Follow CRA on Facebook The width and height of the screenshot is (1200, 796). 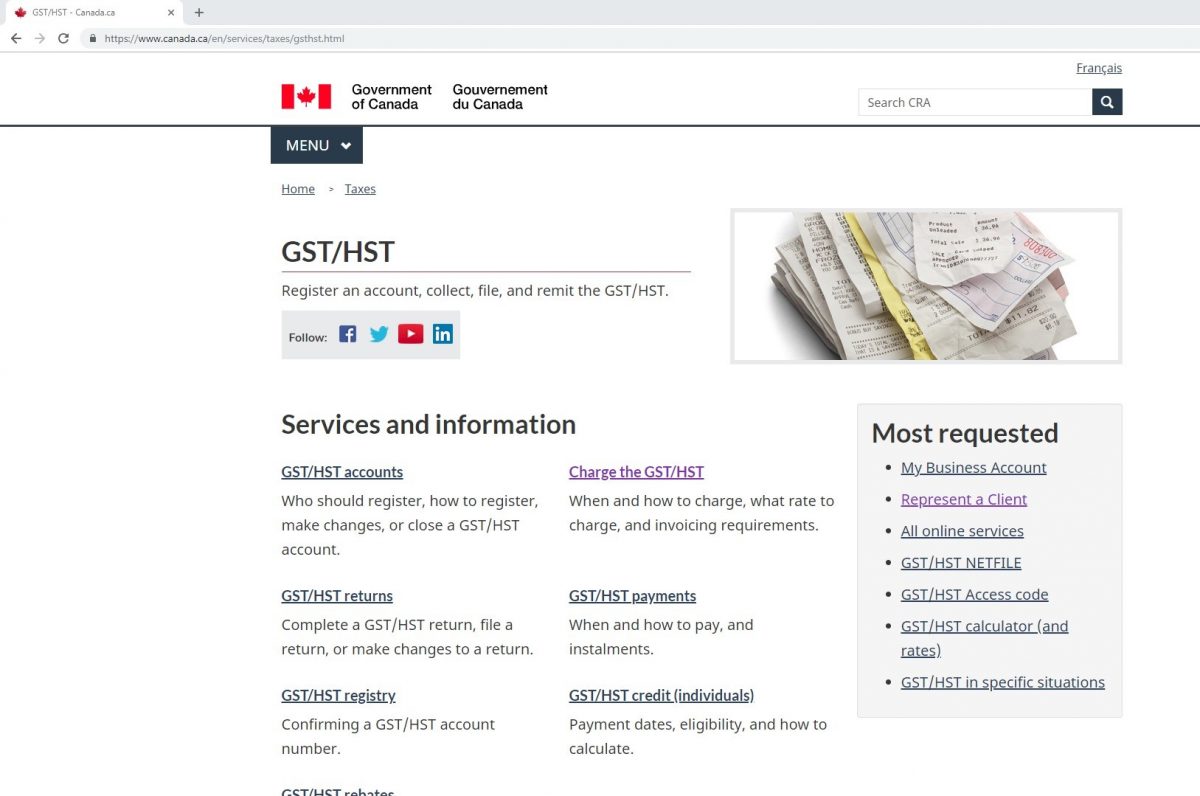347,334
